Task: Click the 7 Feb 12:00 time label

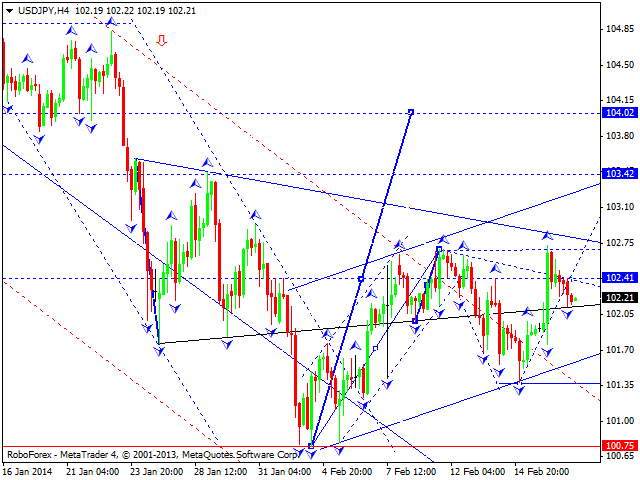Action: [x=411, y=472]
